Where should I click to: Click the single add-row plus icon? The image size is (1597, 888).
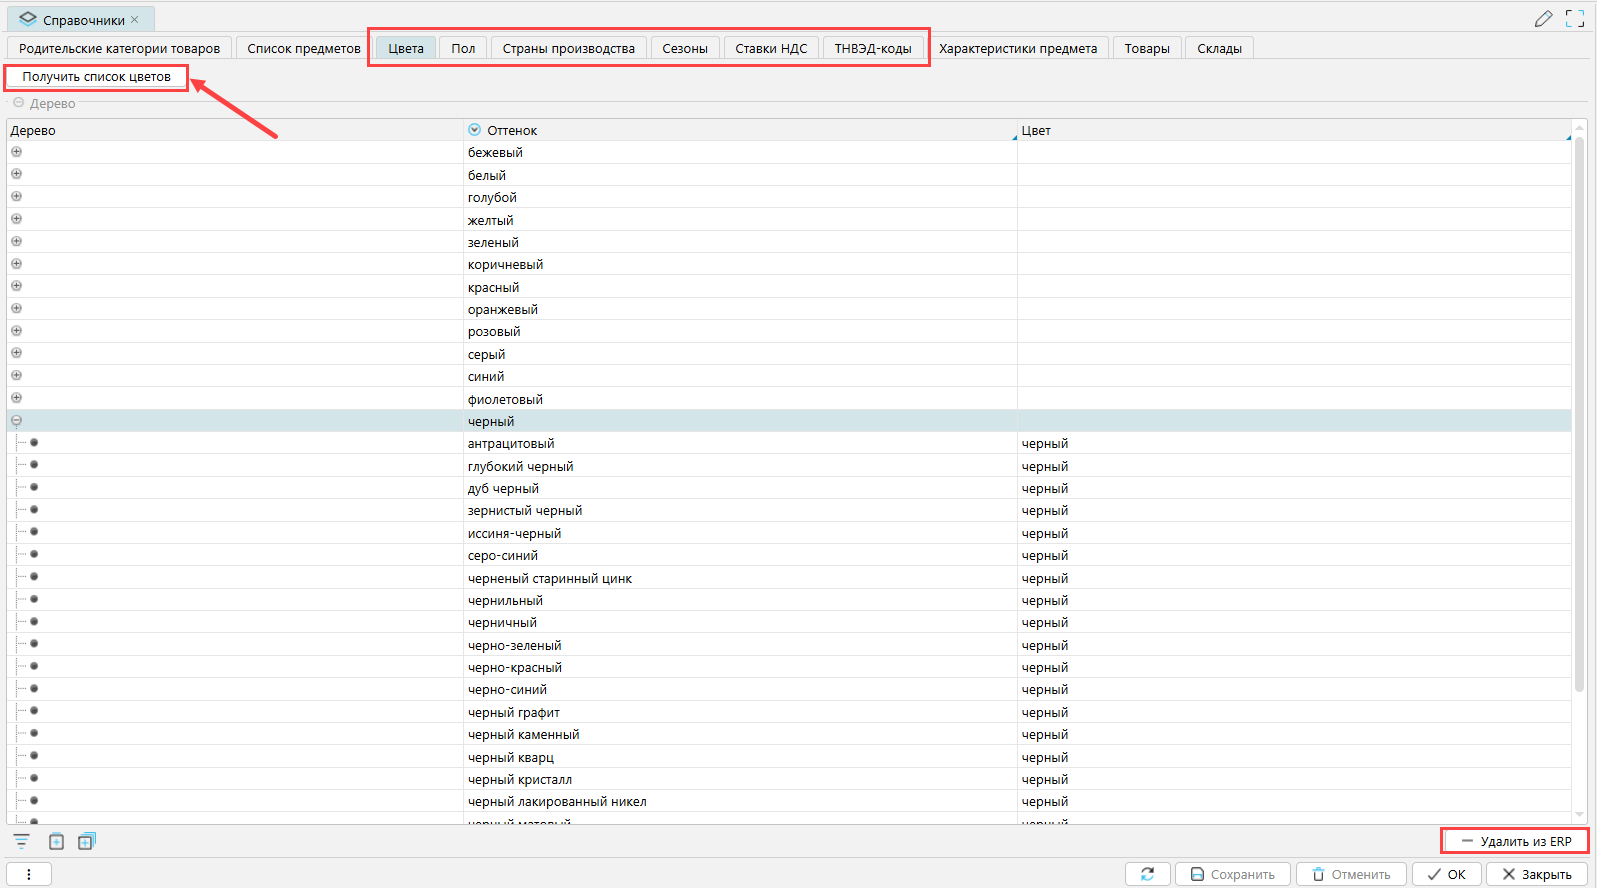click(x=56, y=842)
